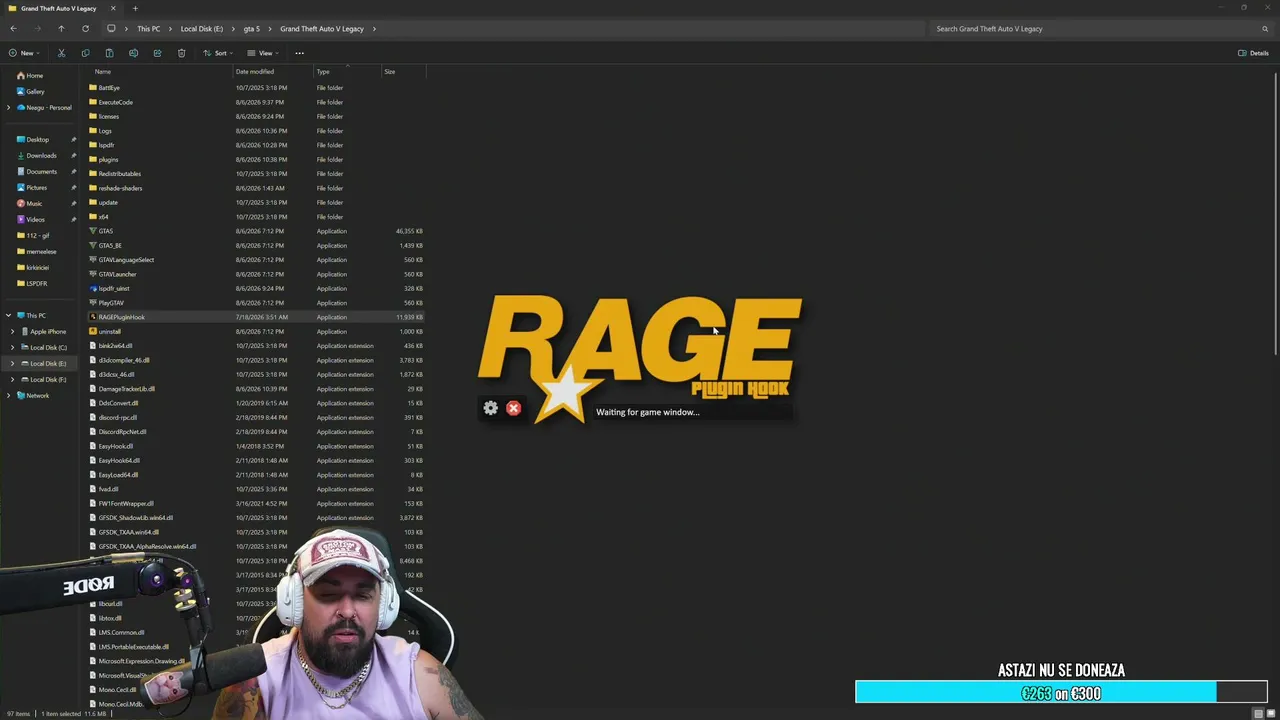Go to This PC in breadcrumb
The height and width of the screenshot is (720, 1280).
click(148, 29)
